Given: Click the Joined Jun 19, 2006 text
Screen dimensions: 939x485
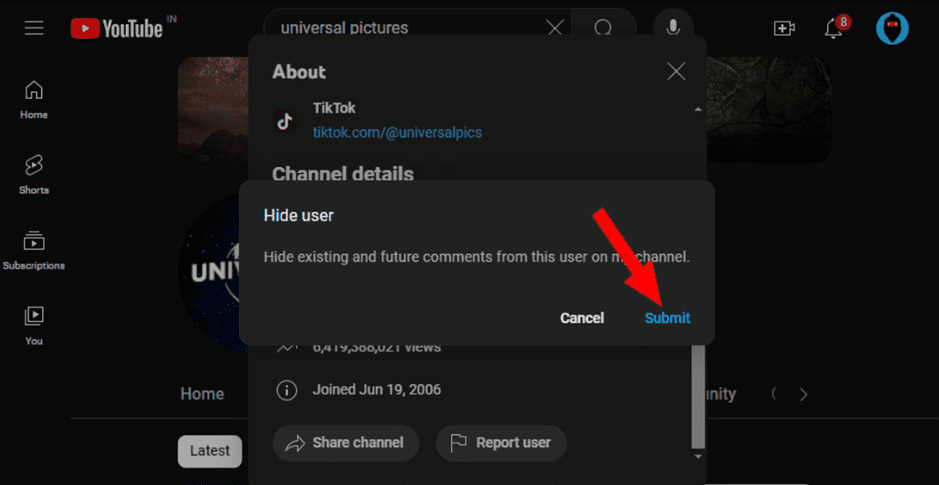Looking at the screenshot, I should [x=377, y=390].
